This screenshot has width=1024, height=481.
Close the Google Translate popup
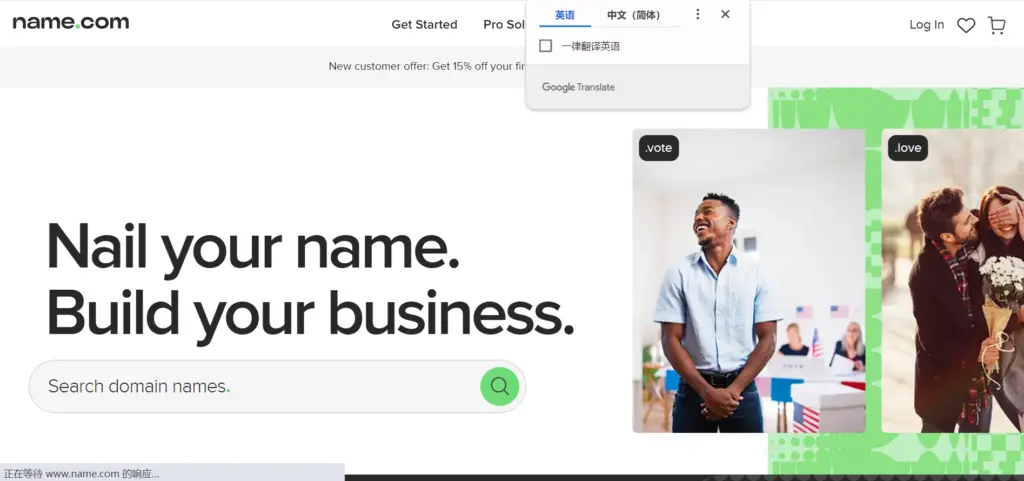(725, 14)
